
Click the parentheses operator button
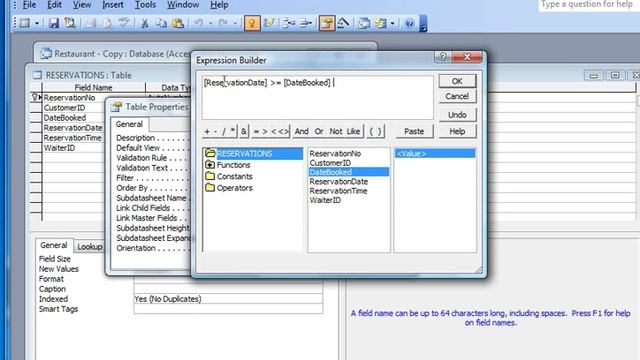click(x=376, y=131)
